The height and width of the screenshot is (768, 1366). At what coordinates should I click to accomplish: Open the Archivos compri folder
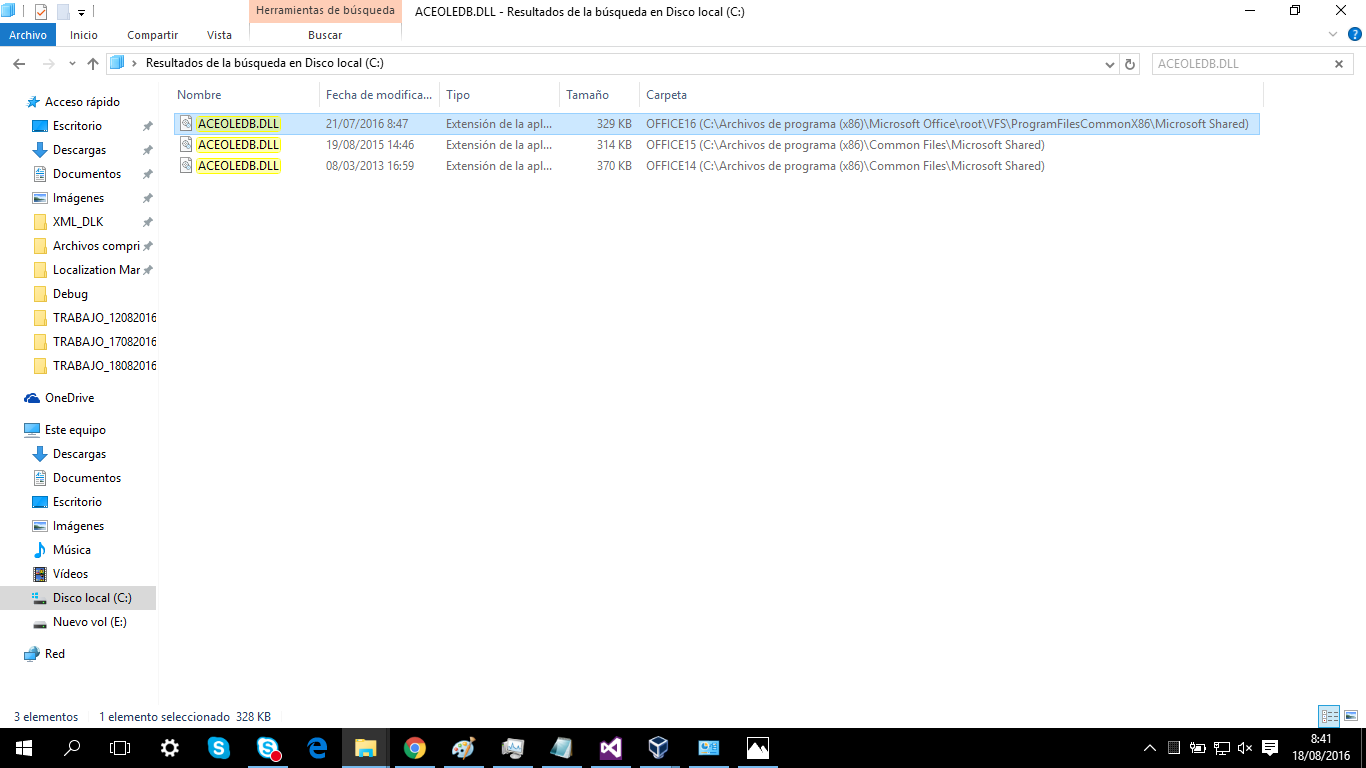(96, 246)
